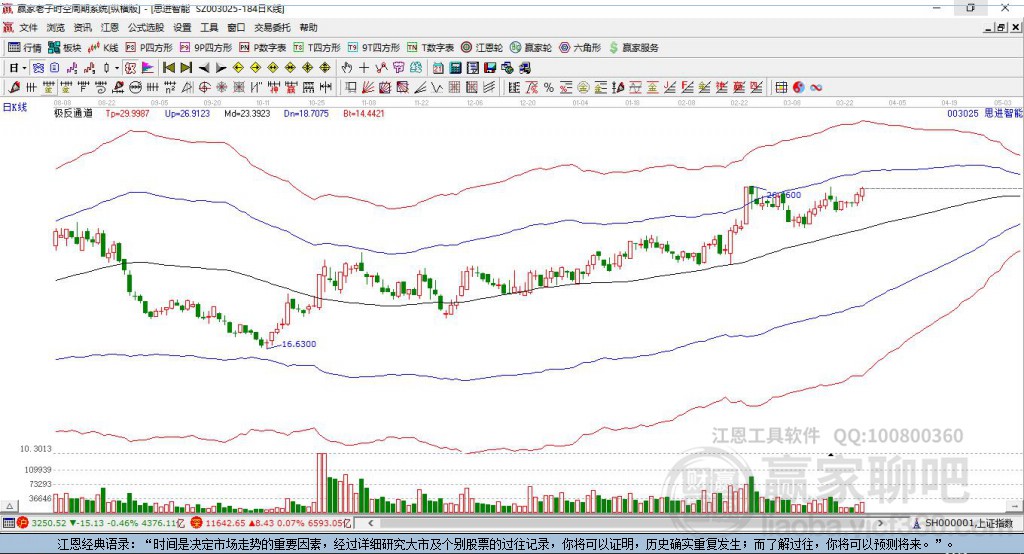The image size is (1024, 554).
Task: Open the 公式选股 menu
Action: tap(146, 27)
